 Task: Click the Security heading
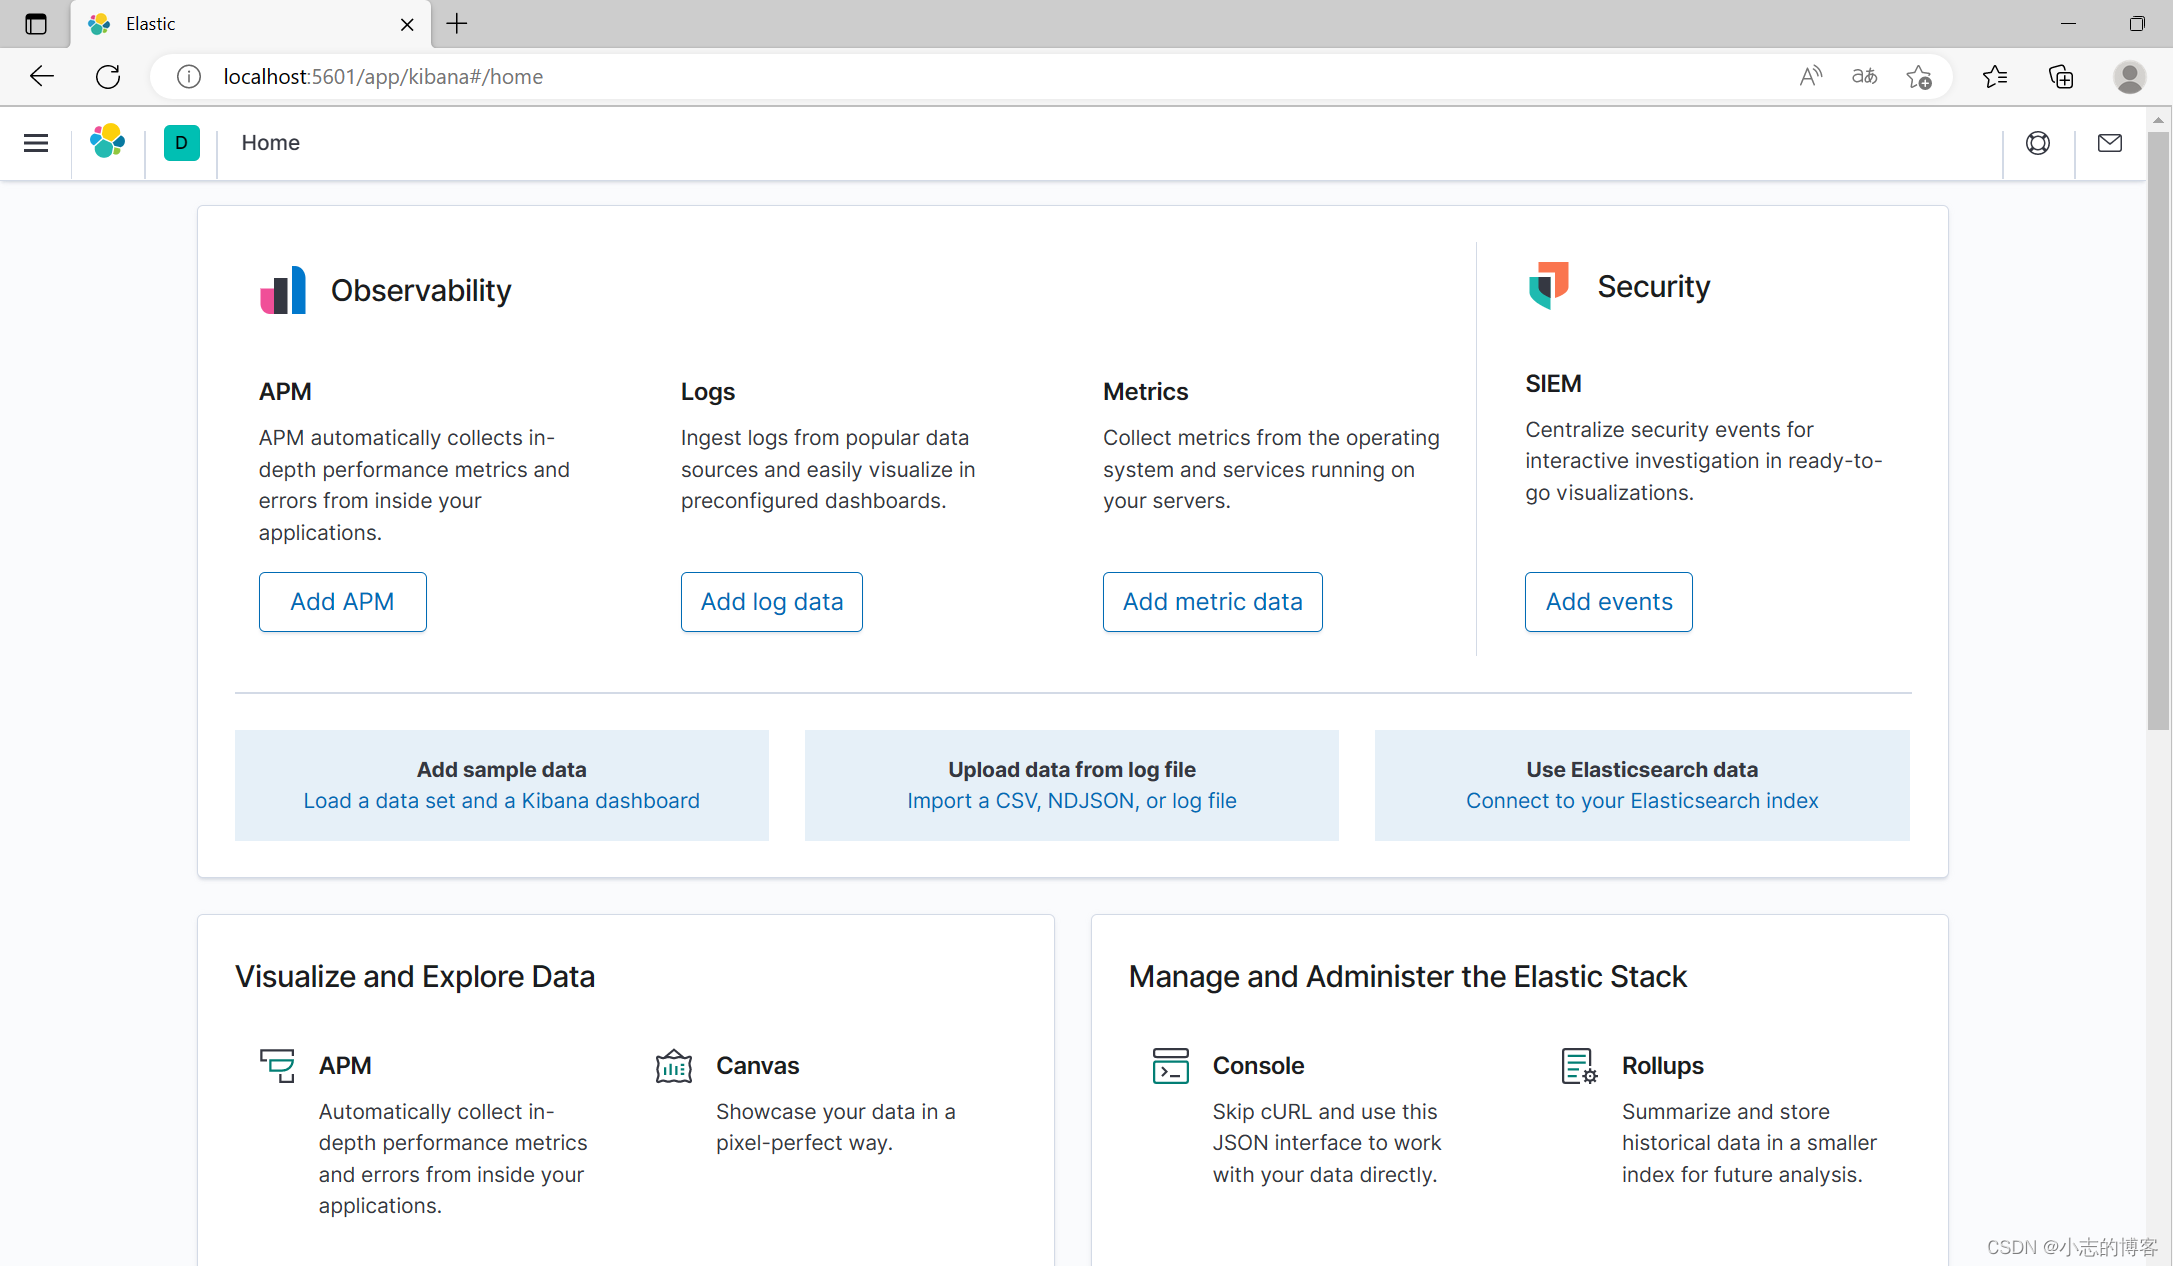point(1653,287)
